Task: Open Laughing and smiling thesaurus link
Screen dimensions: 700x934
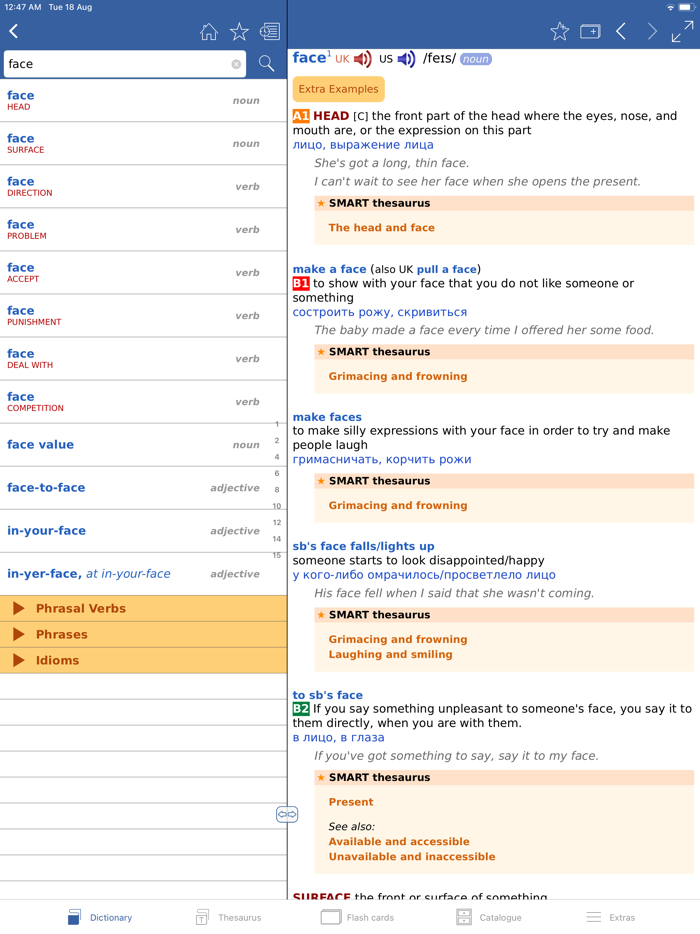Action: click(390, 654)
